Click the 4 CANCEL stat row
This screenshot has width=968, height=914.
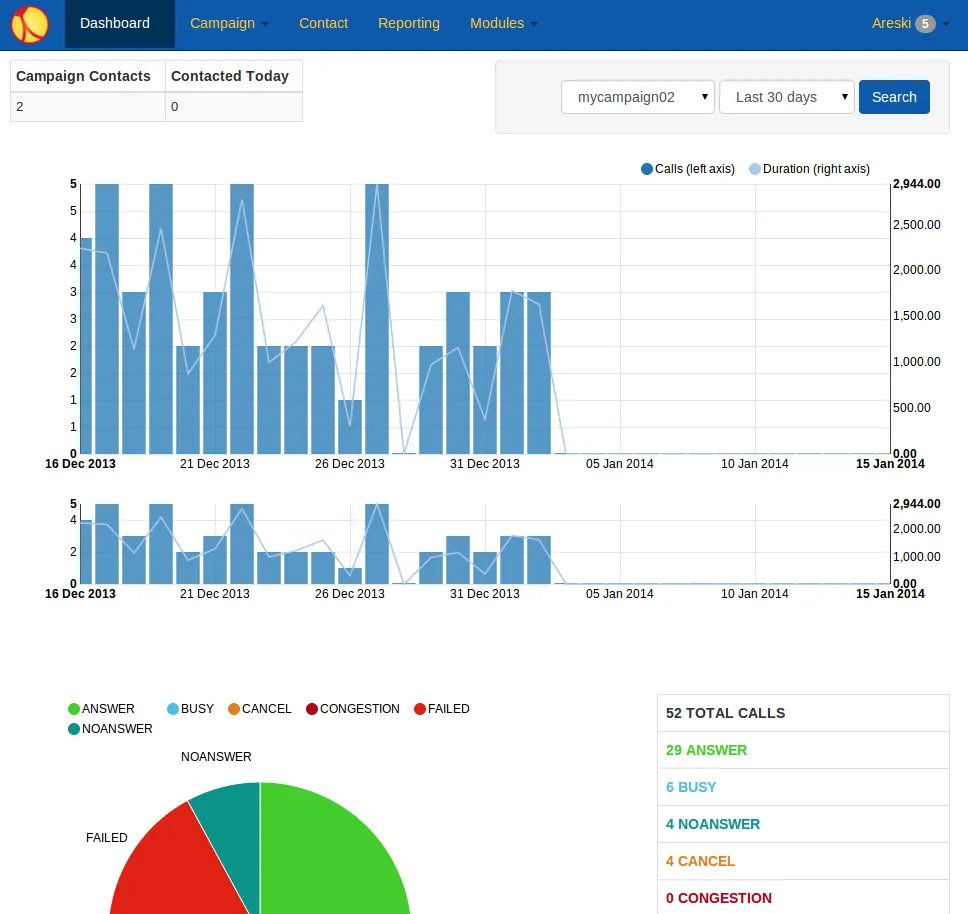pyautogui.click(x=803, y=862)
